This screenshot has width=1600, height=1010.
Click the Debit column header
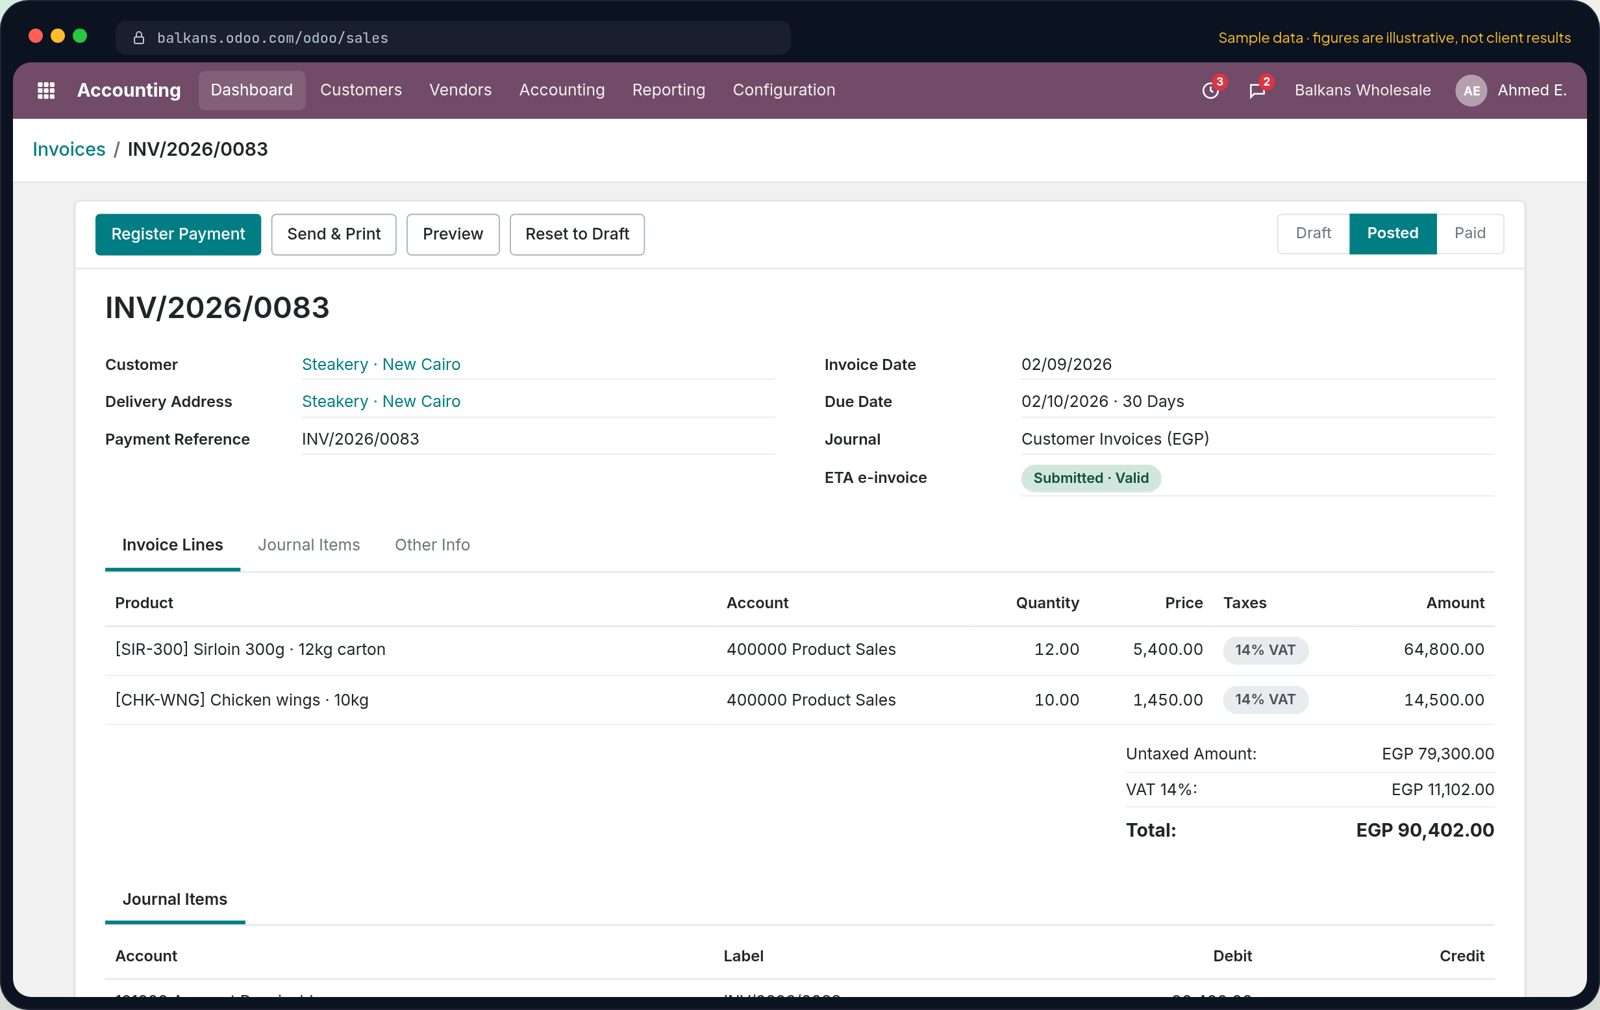pyautogui.click(x=1232, y=956)
